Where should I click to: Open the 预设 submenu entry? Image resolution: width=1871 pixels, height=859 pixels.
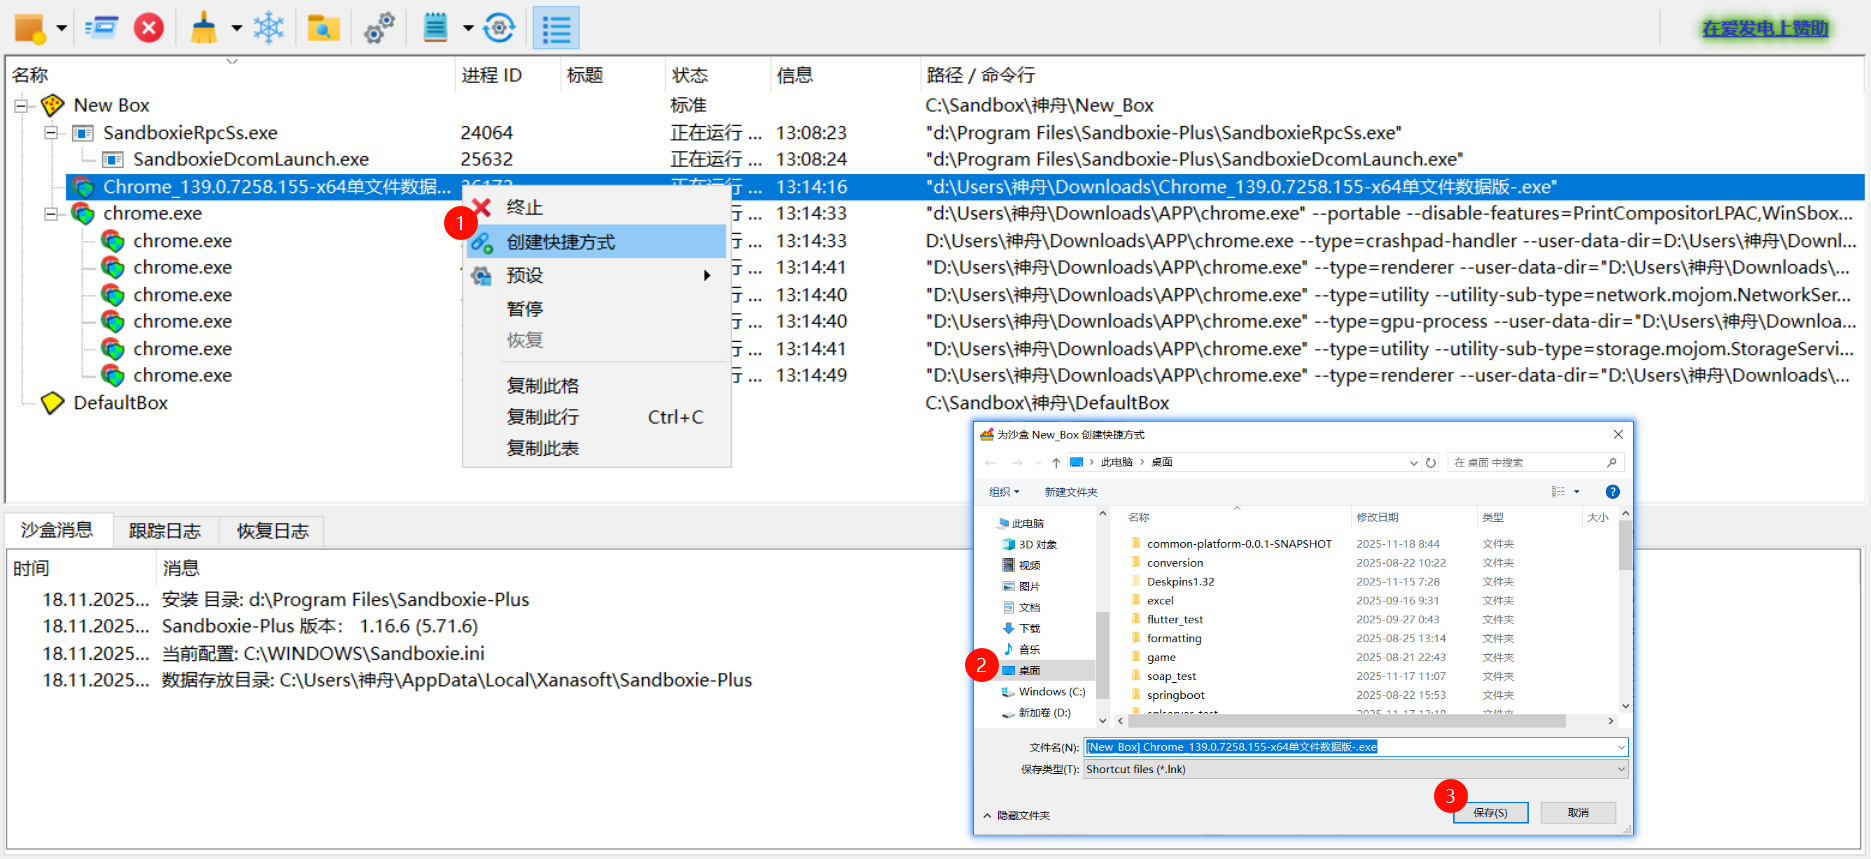click(x=597, y=275)
